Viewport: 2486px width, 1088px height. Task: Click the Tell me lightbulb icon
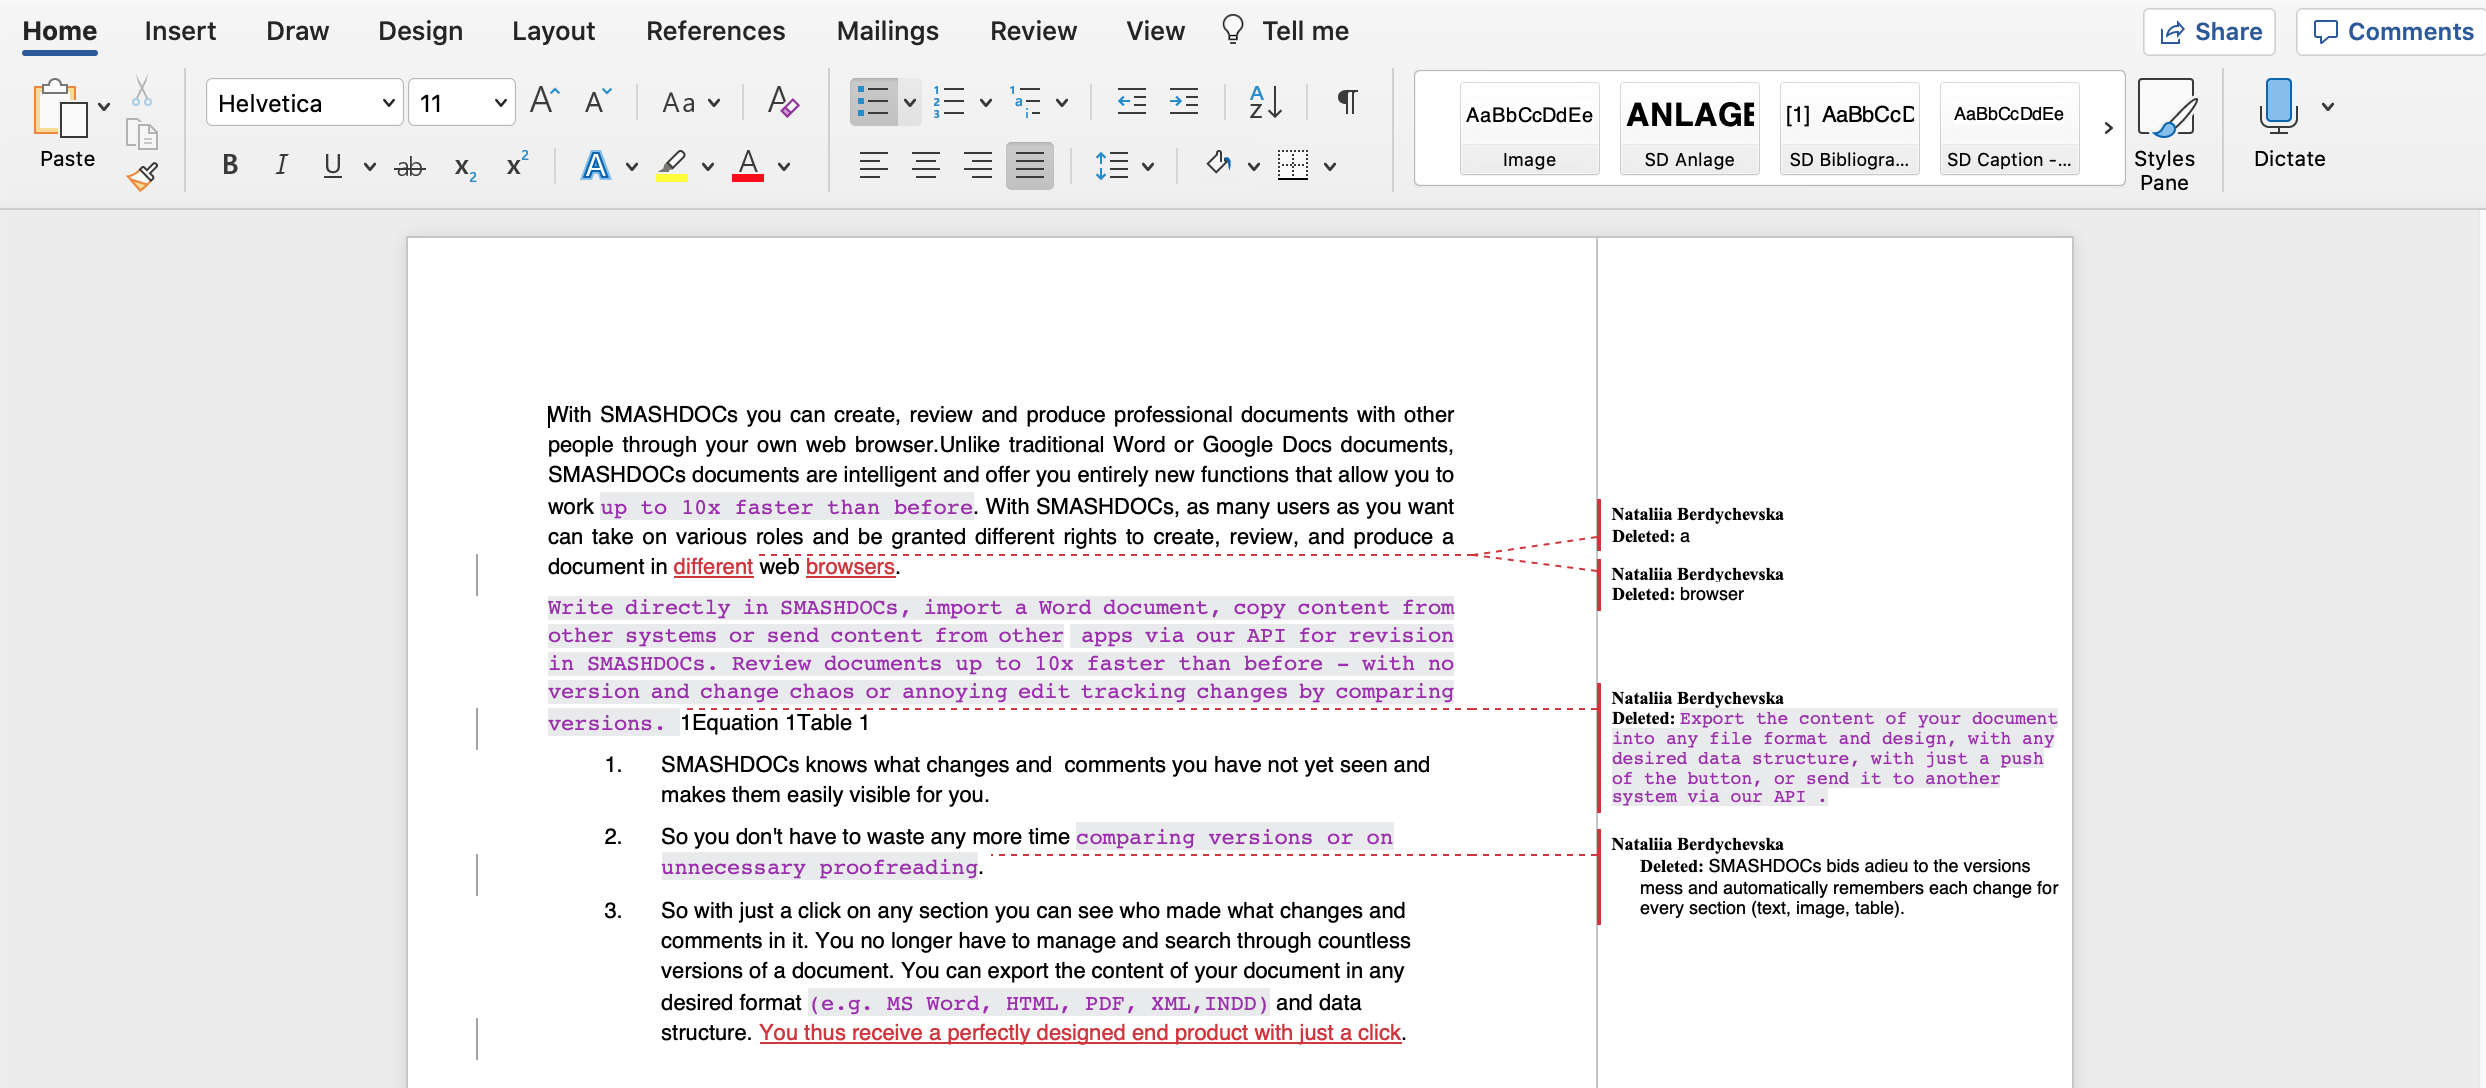[x=1232, y=30]
